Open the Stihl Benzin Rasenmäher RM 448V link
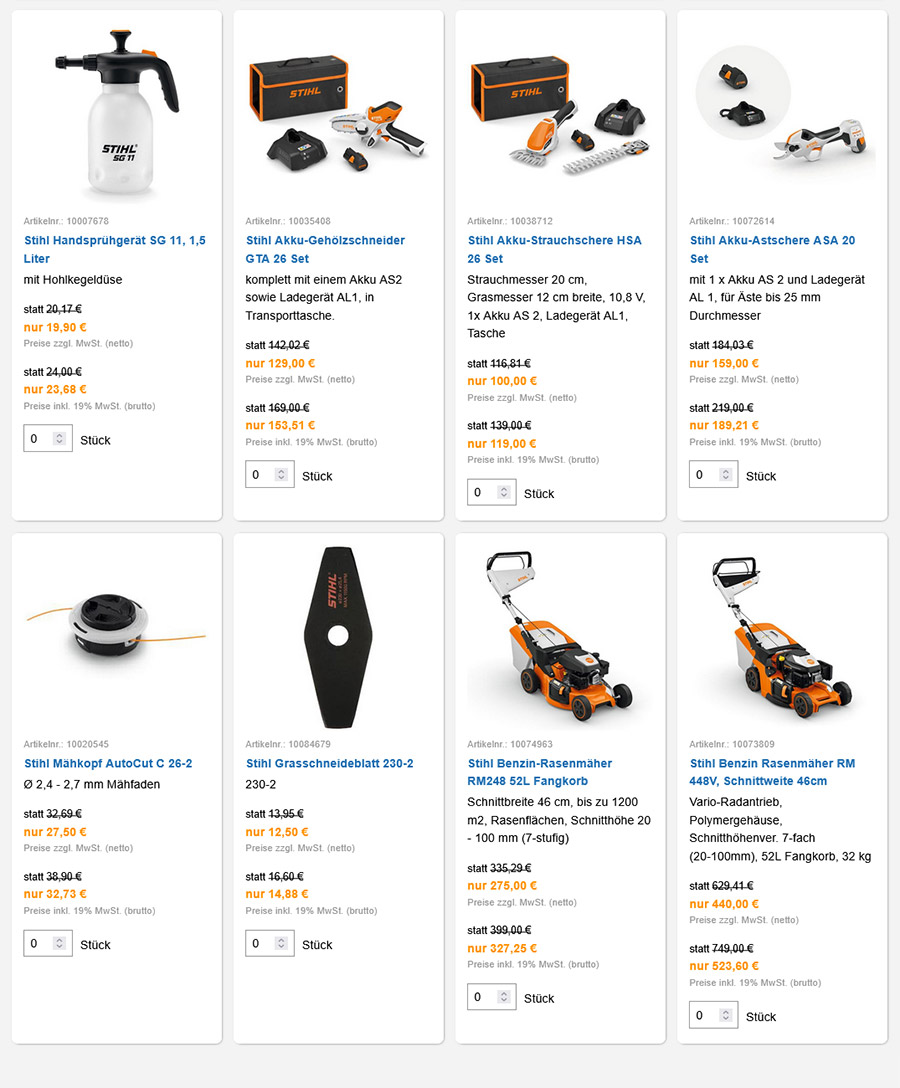The image size is (900, 1088). pos(772,772)
